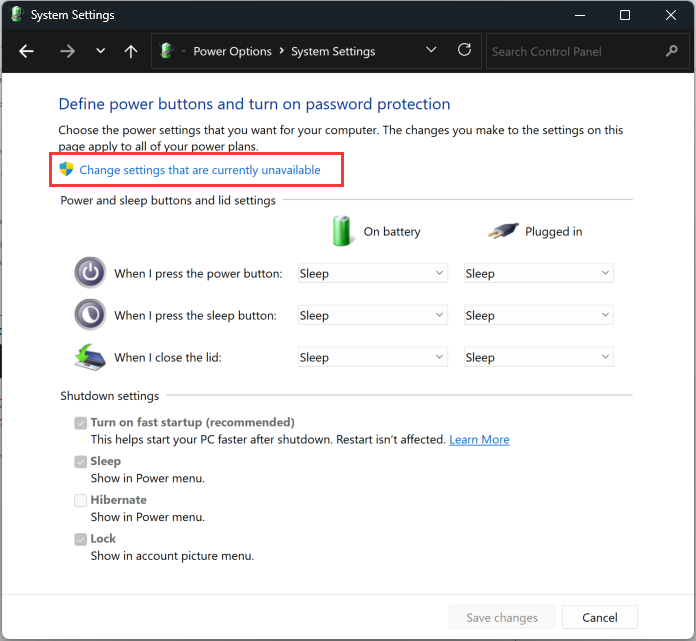The image size is (696, 641).
Task: Open power button On battery dropdown
Action: point(372,273)
